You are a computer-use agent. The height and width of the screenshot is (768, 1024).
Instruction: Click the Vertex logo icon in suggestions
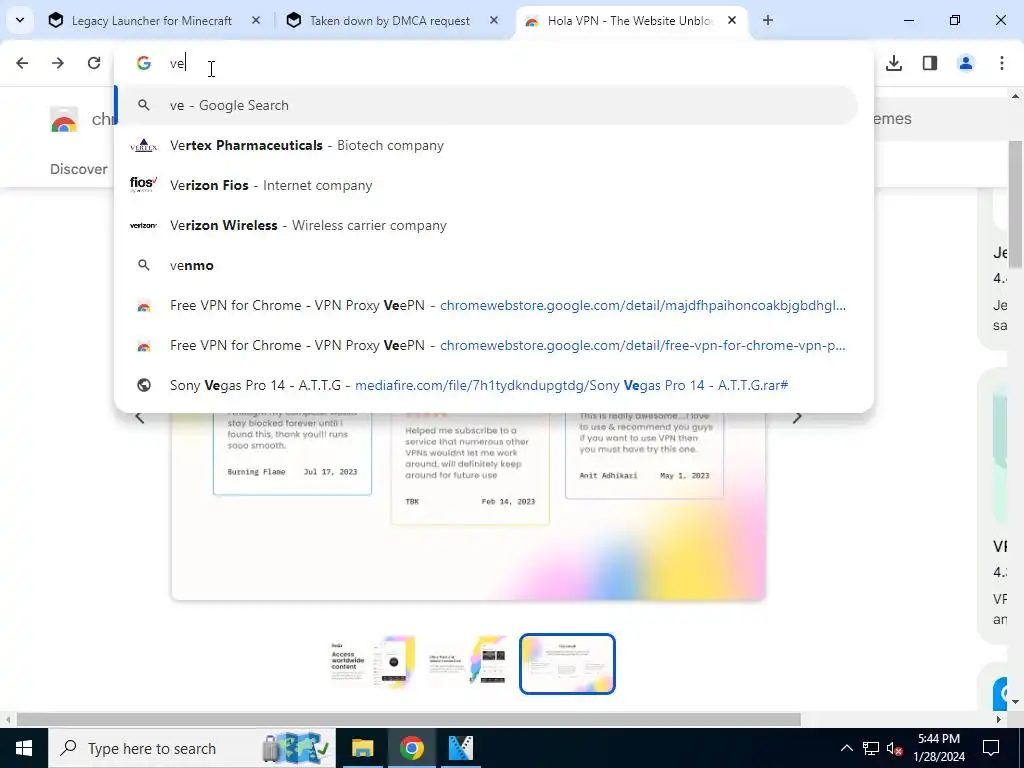coord(144,146)
